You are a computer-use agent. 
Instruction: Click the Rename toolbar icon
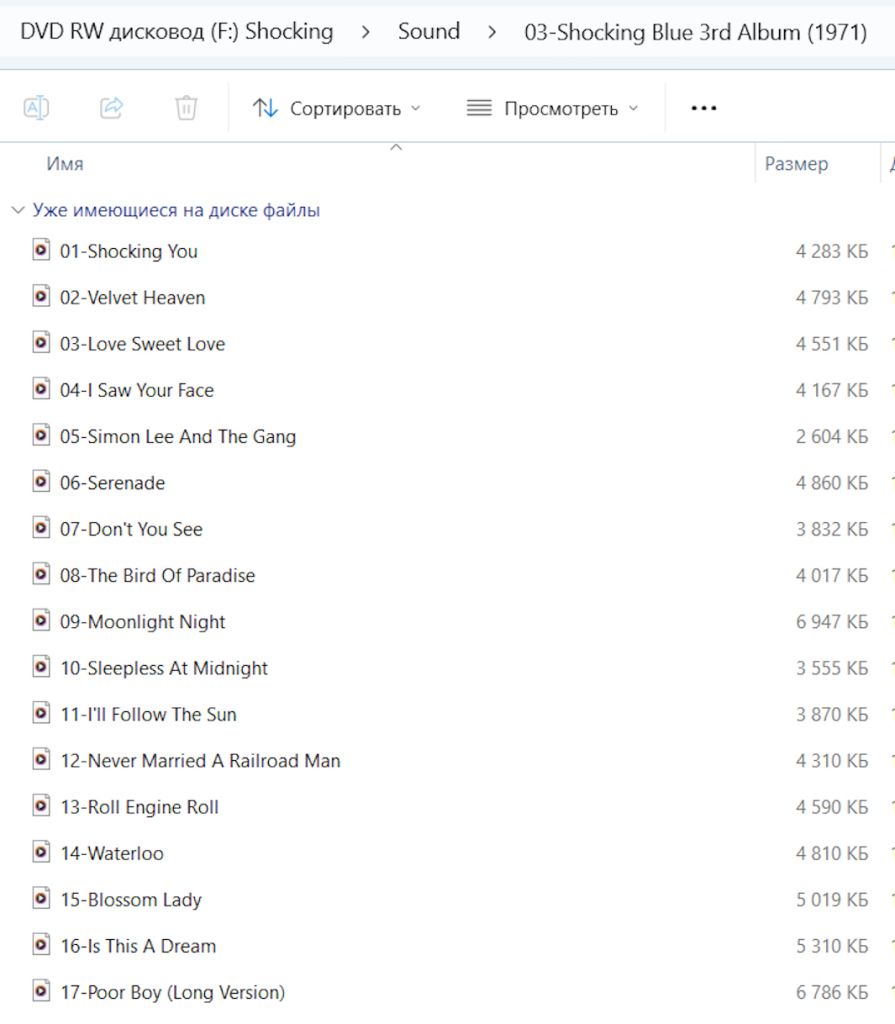[36, 108]
